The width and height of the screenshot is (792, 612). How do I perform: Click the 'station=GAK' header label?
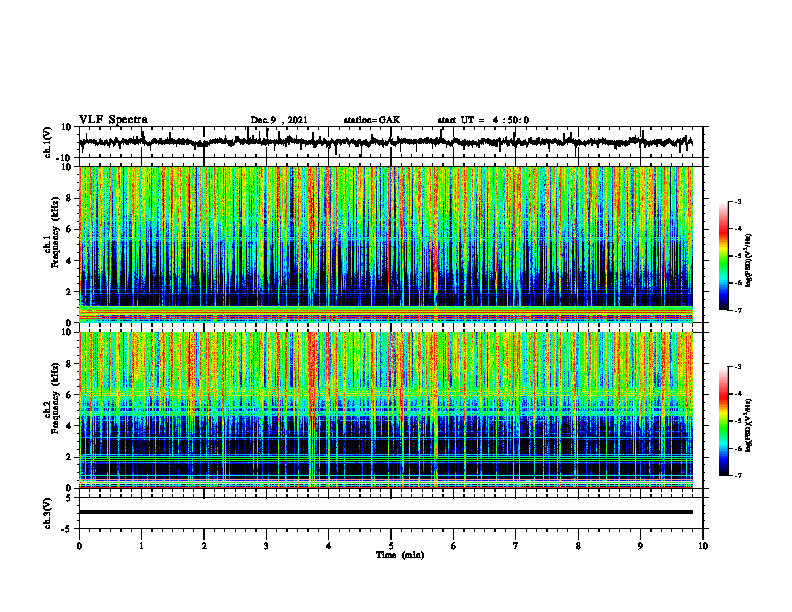click(372, 120)
